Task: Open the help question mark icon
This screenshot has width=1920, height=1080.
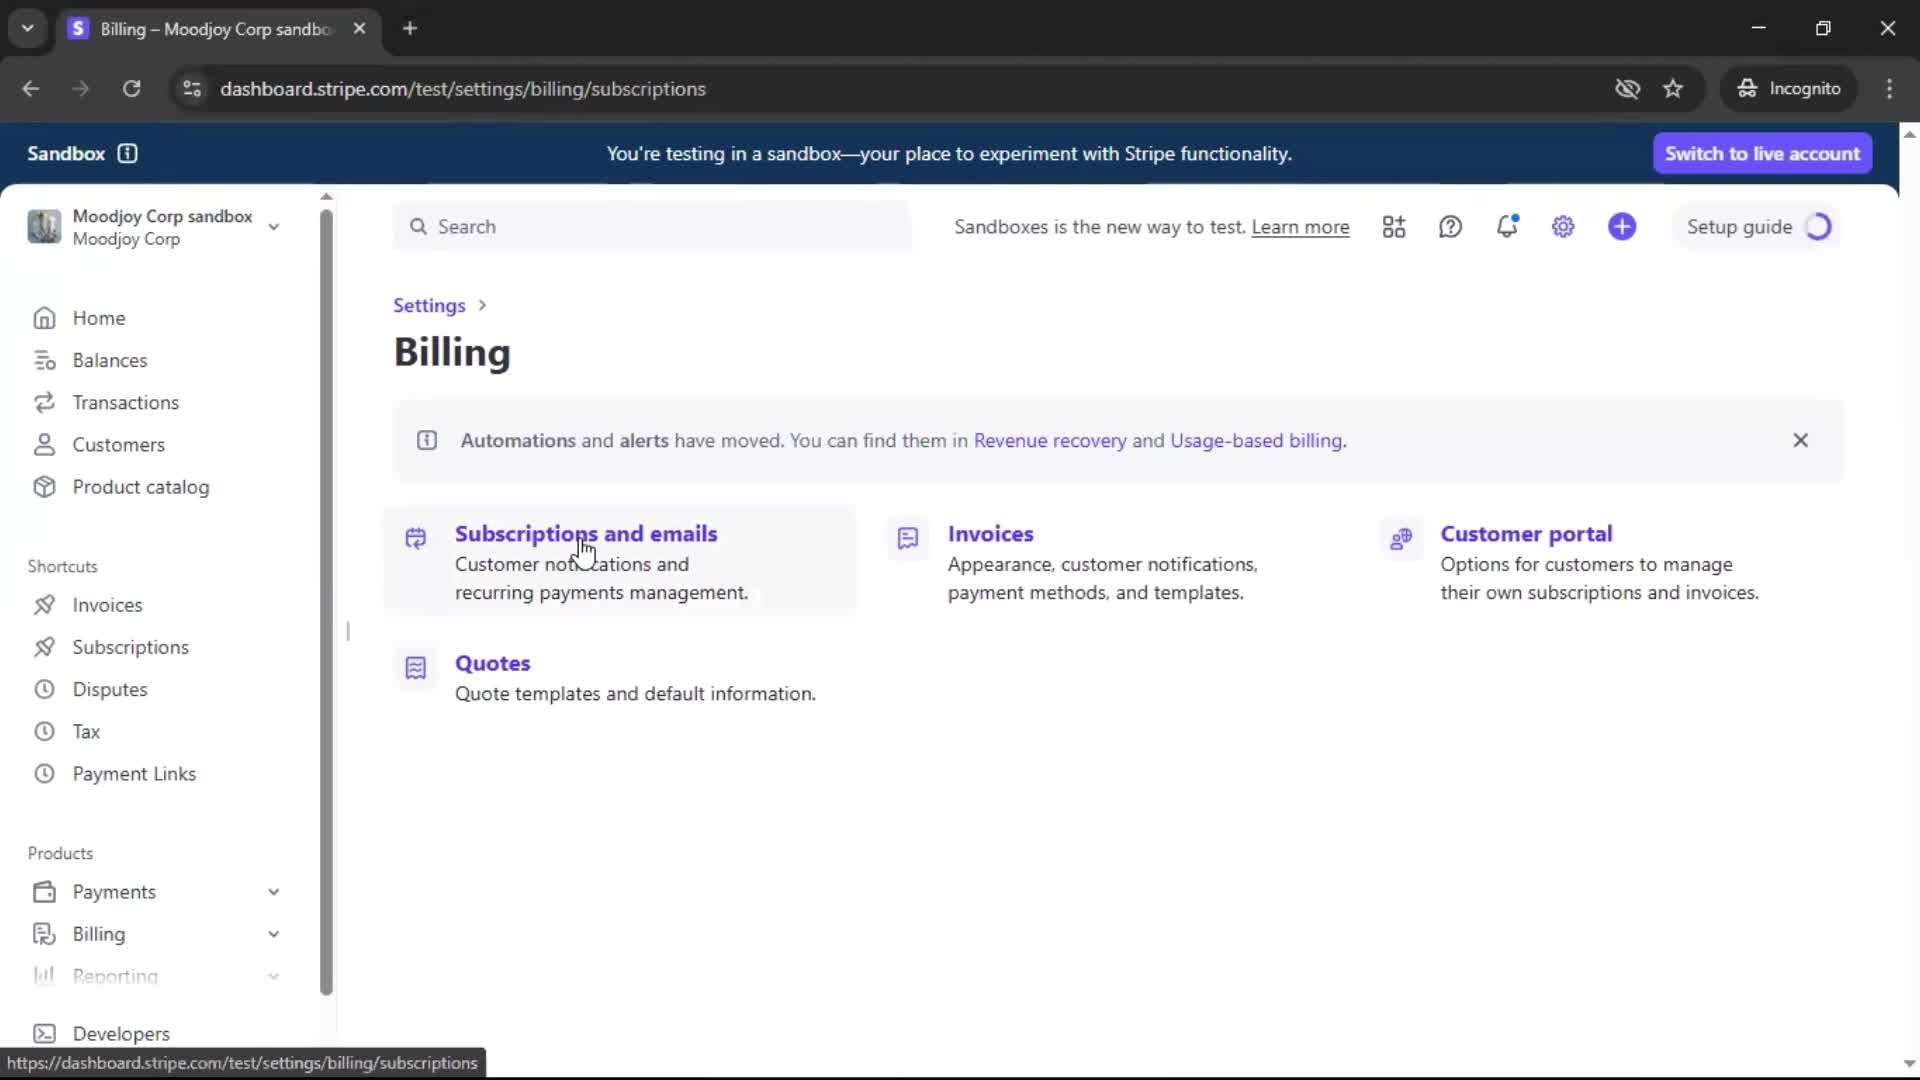Action: (1450, 227)
